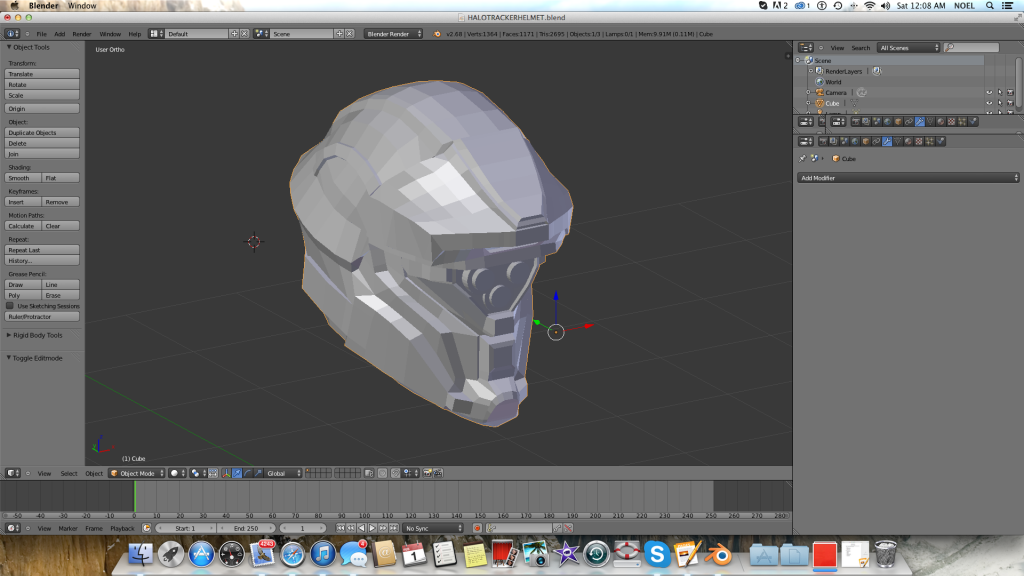Toggle Cube selectability arrow in outliner
The height and width of the screenshot is (576, 1024).
(1000, 103)
